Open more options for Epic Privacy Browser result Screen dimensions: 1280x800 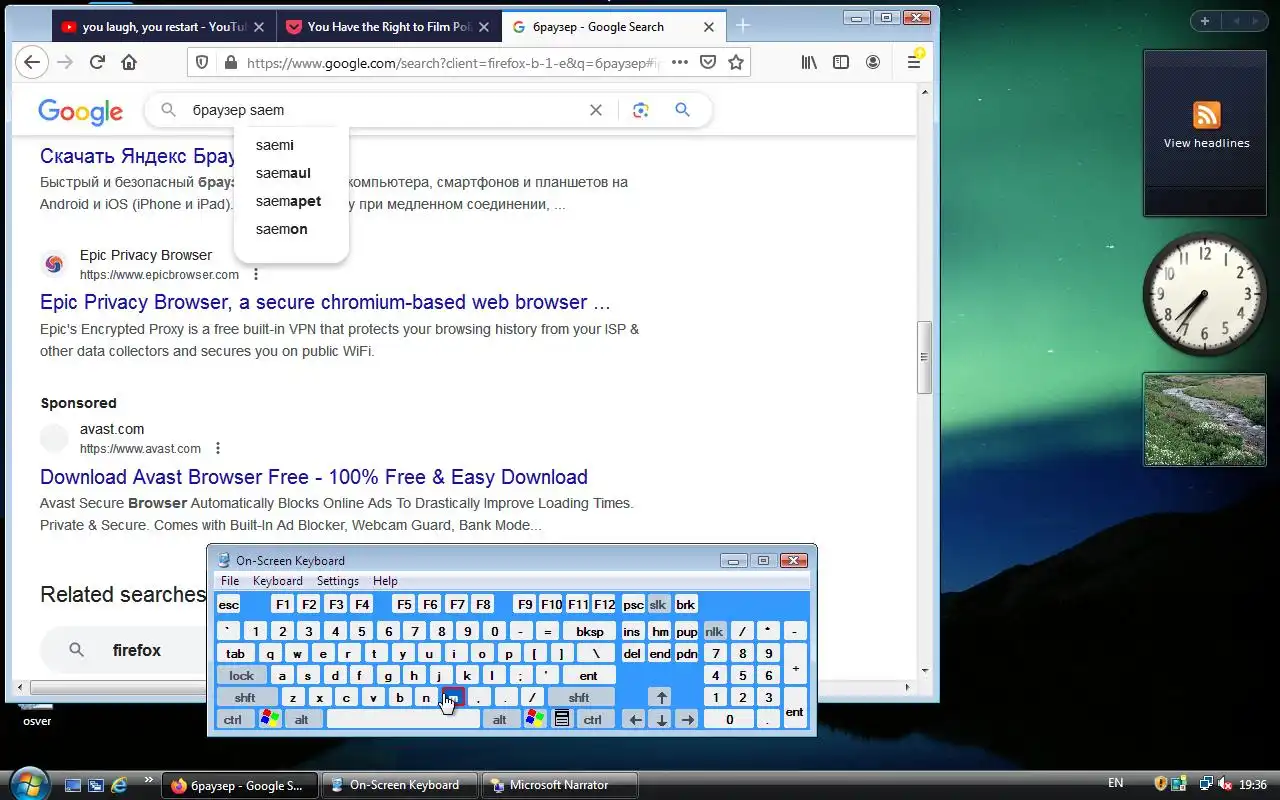256,274
